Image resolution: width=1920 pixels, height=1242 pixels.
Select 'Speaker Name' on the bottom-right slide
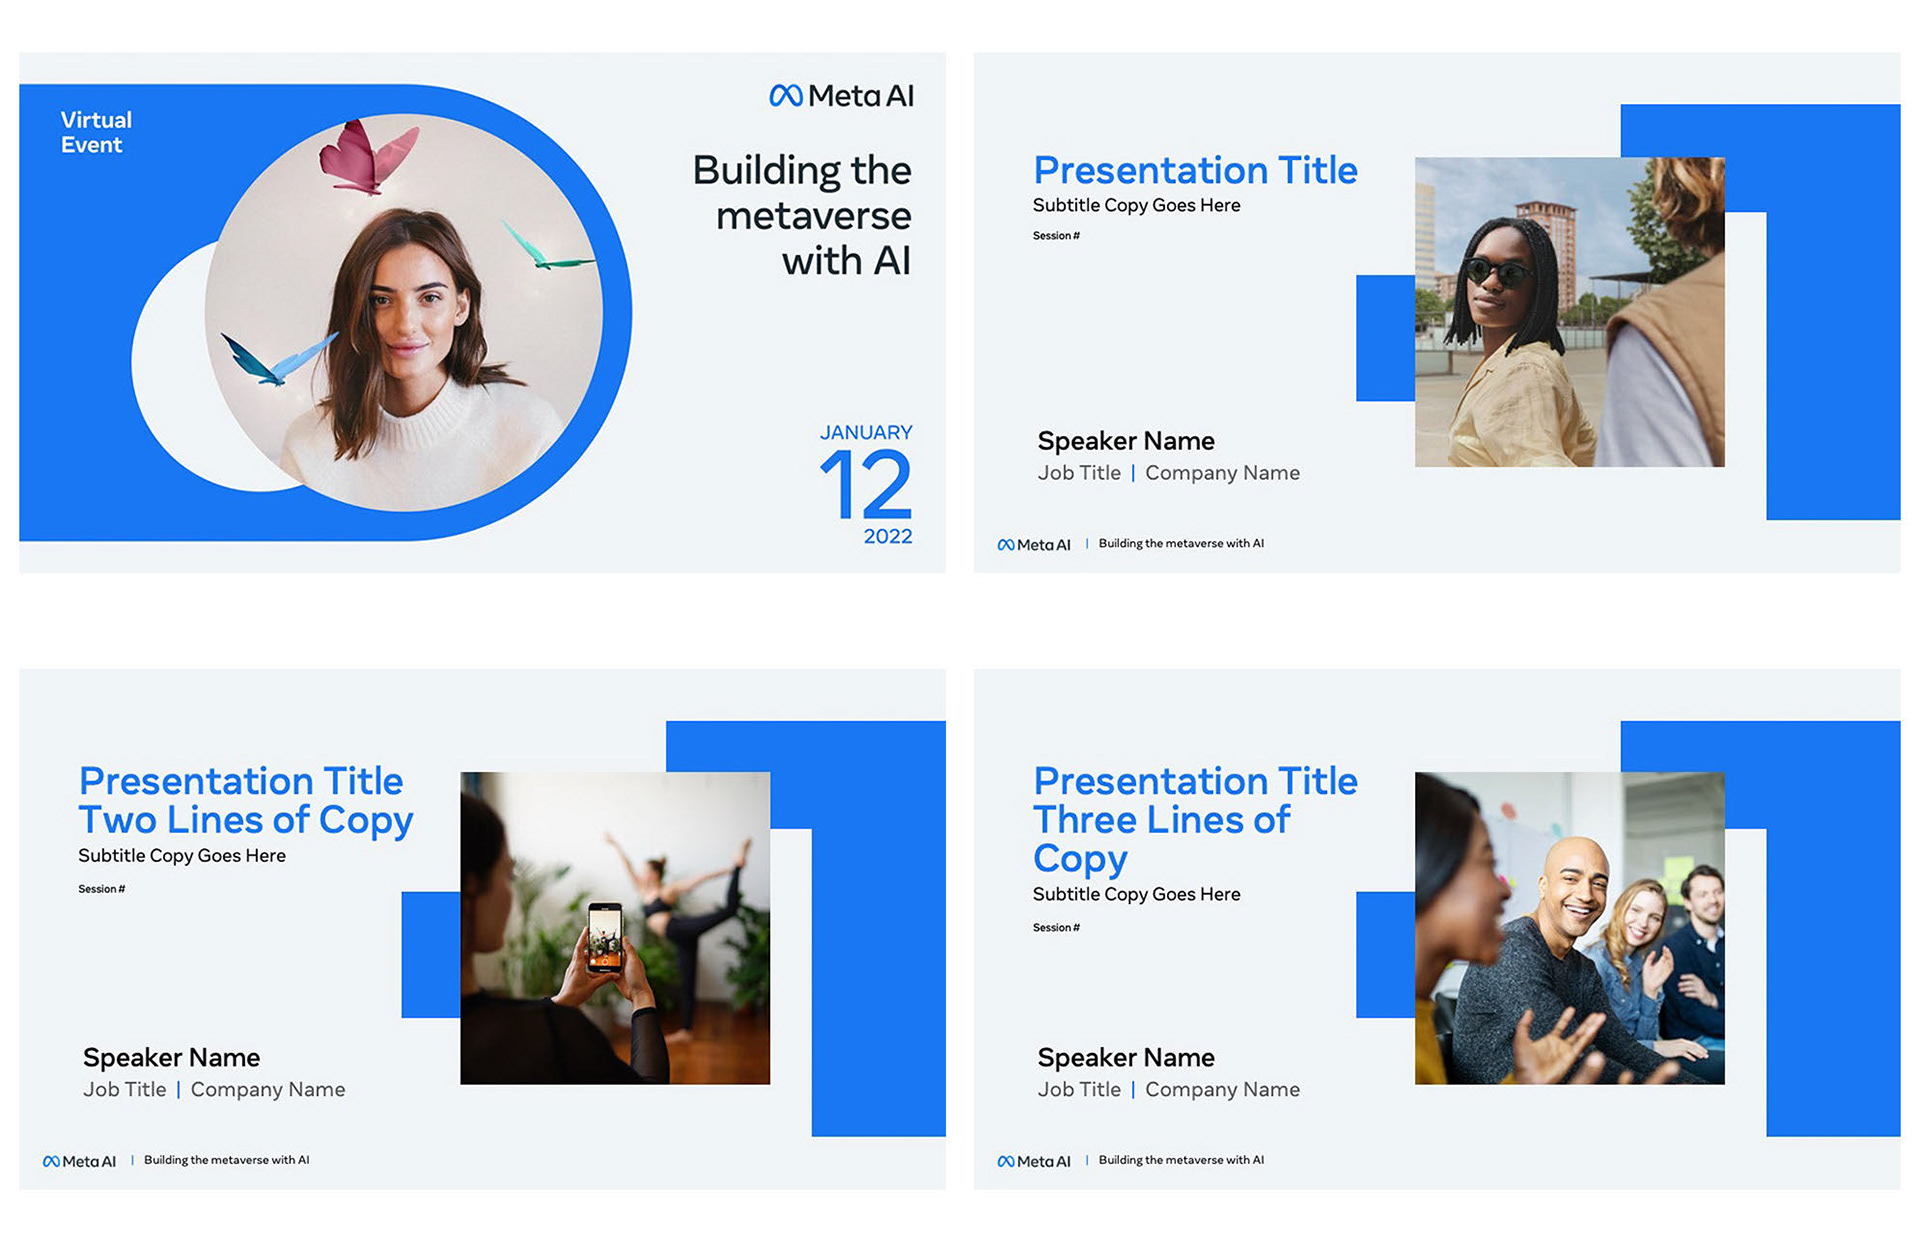click(1126, 1057)
